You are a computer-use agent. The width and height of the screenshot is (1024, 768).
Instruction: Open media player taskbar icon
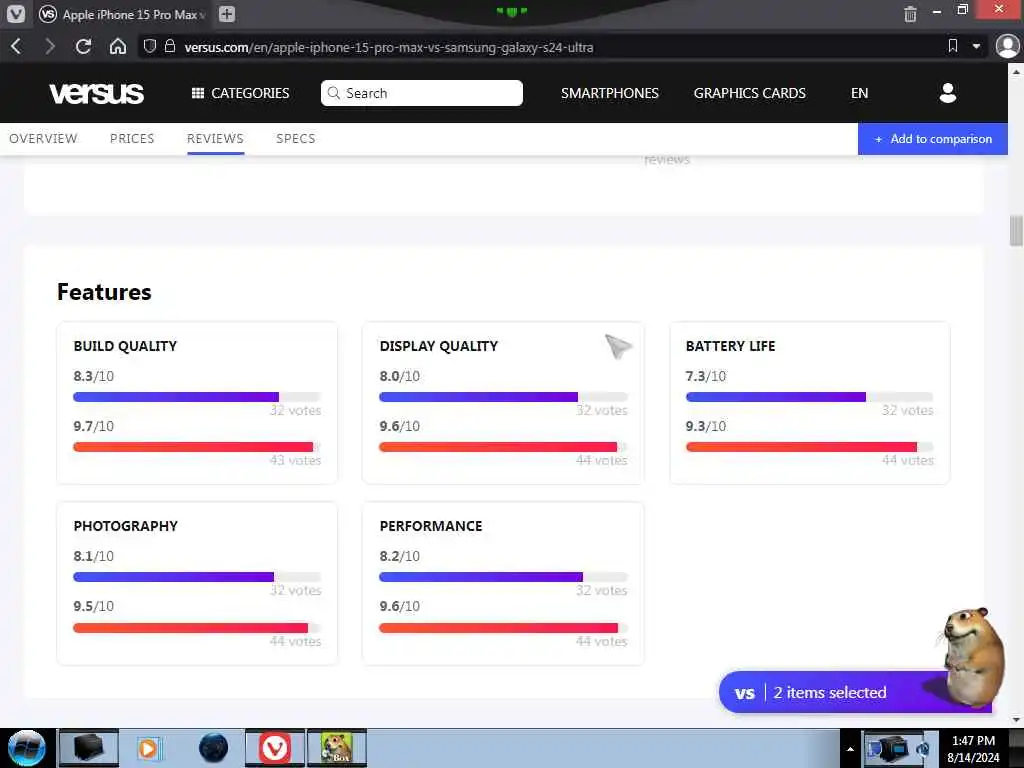tap(148, 748)
